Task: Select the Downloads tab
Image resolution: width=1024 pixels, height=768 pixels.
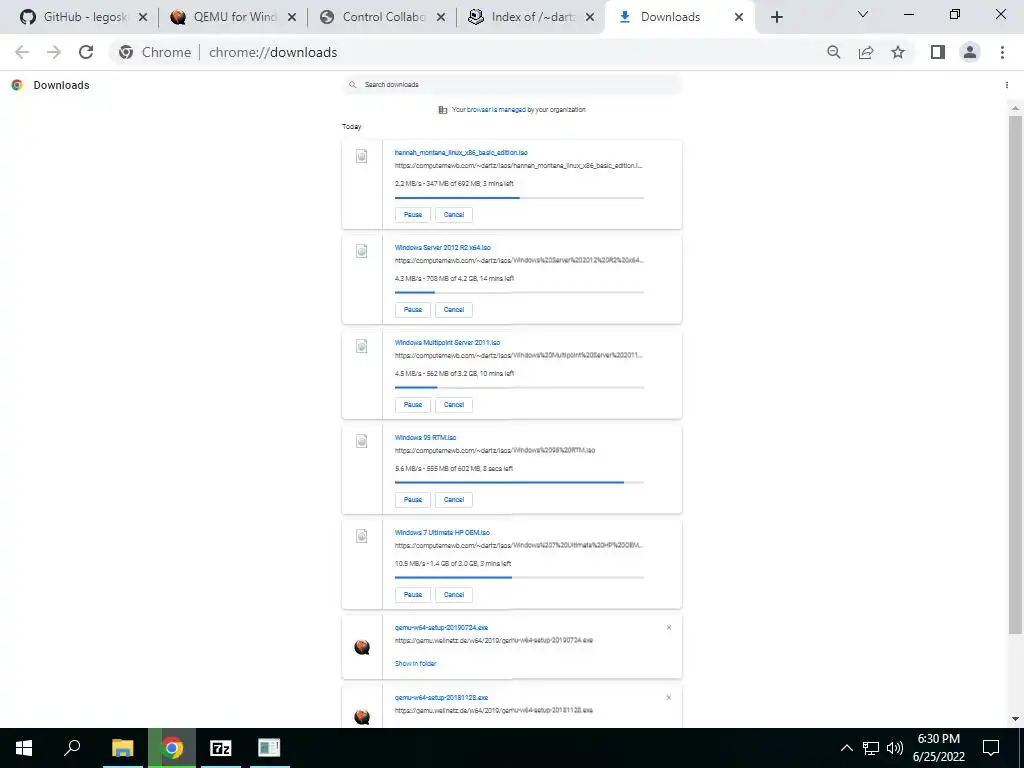Action: [680, 17]
